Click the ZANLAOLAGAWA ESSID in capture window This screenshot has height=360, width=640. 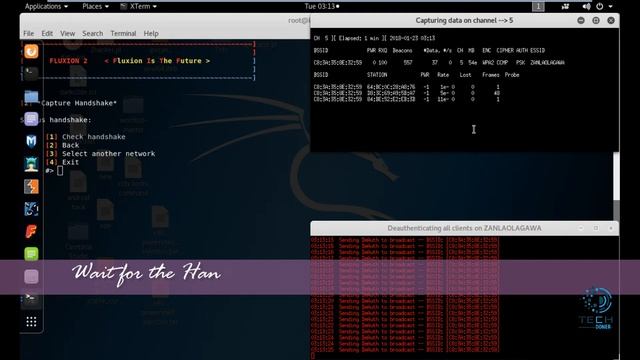[x=547, y=63]
